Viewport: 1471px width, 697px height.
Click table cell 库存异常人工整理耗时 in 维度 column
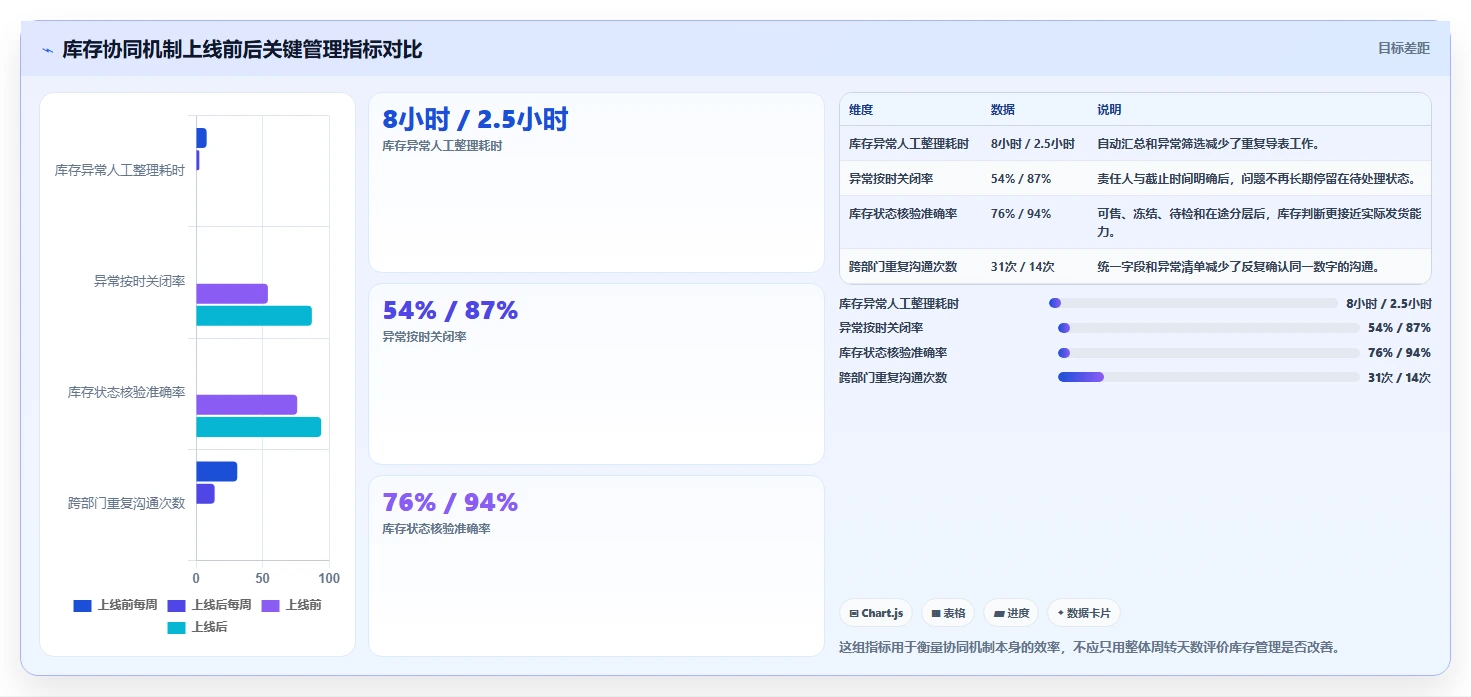(909, 144)
